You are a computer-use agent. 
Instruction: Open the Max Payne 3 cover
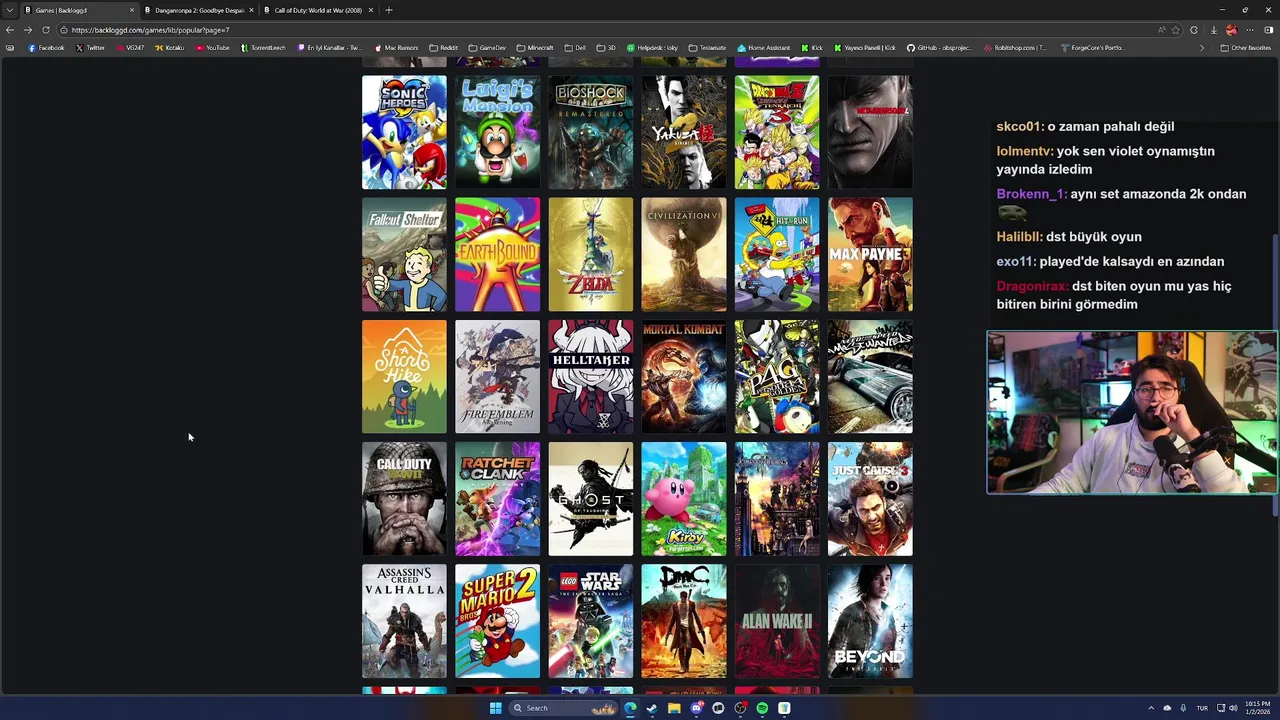pyautogui.click(x=870, y=254)
